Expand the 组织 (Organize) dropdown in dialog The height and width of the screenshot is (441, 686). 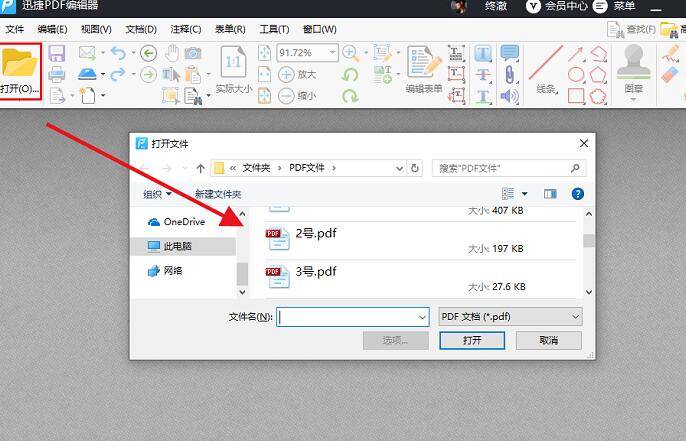pos(158,194)
